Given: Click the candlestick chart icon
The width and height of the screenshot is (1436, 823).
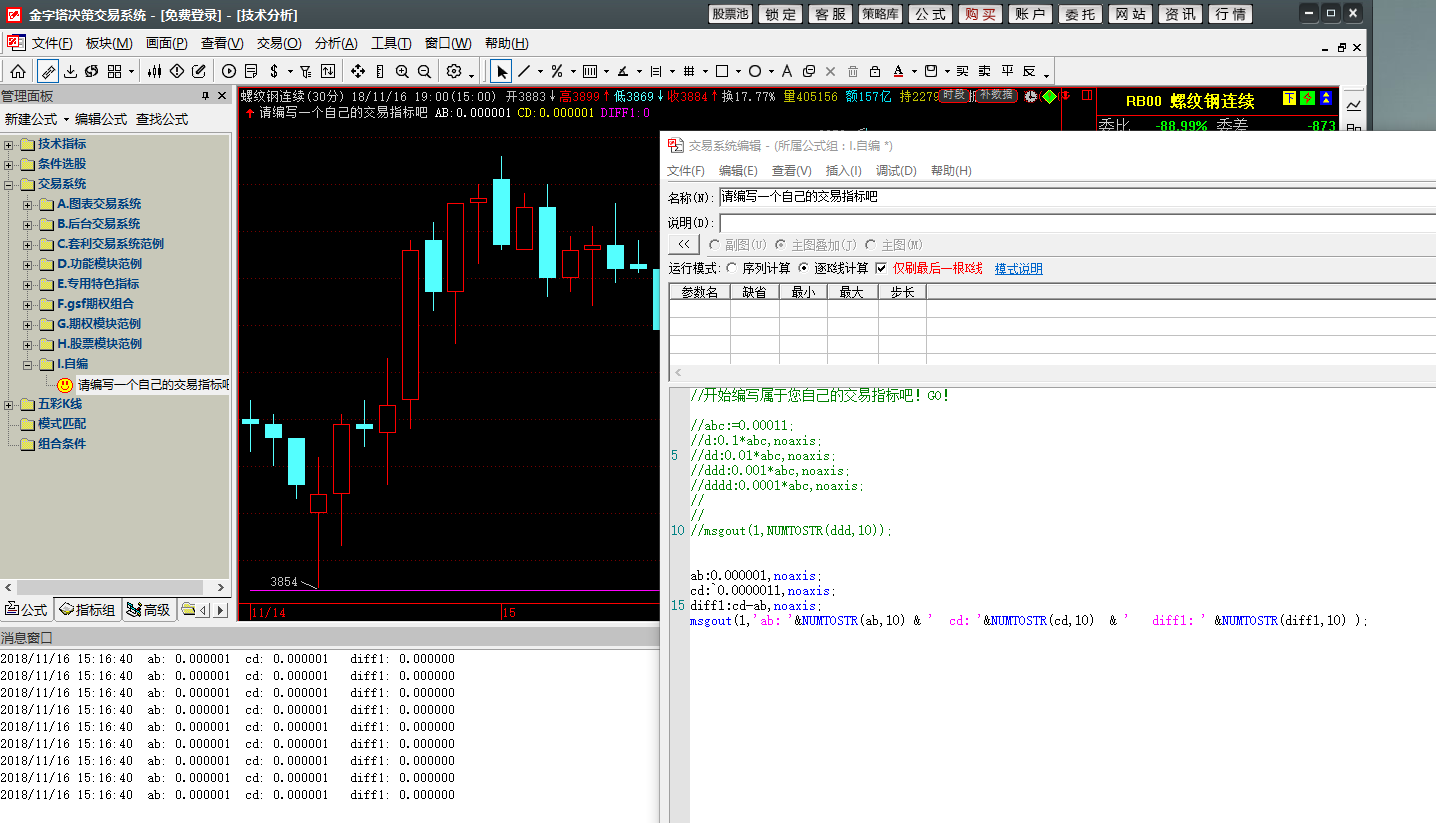Looking at the screenshot, I should pos(155,71).
